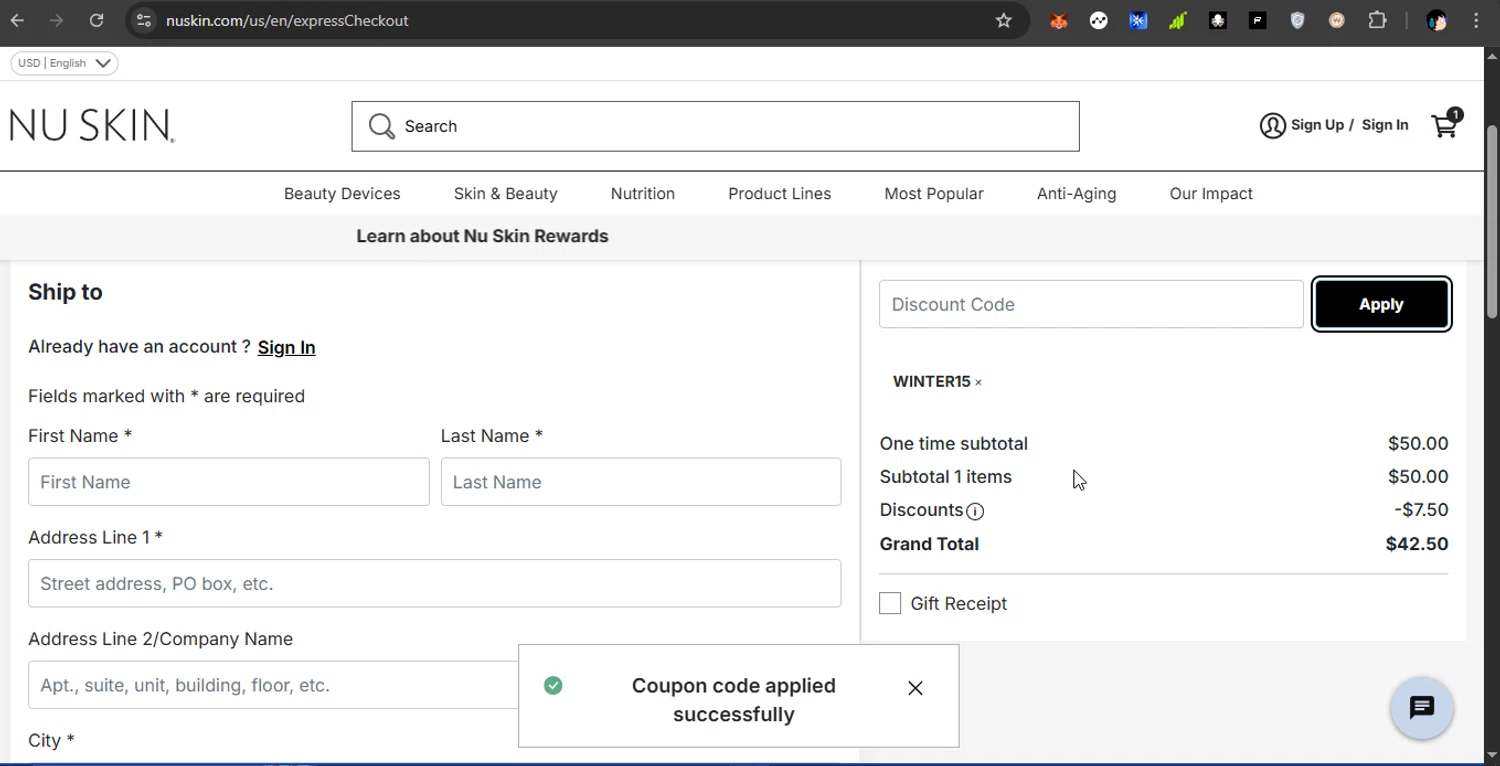Open the Anti-Aging menu

1076,194
